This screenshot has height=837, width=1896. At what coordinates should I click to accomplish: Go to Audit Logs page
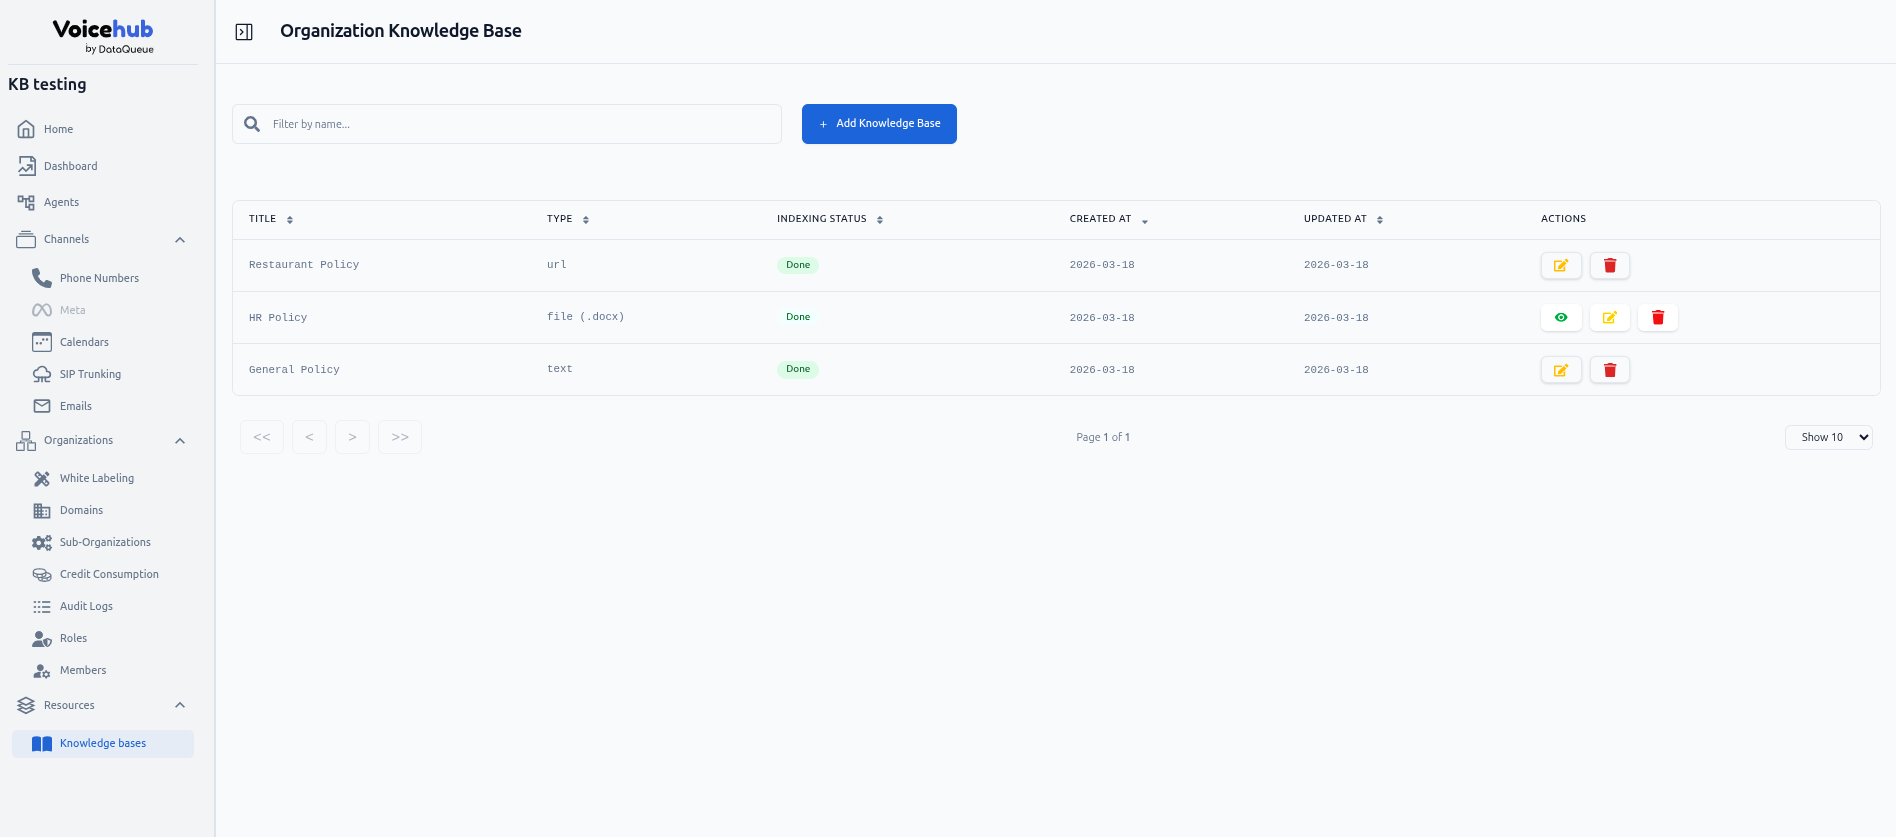coord(86,606)
